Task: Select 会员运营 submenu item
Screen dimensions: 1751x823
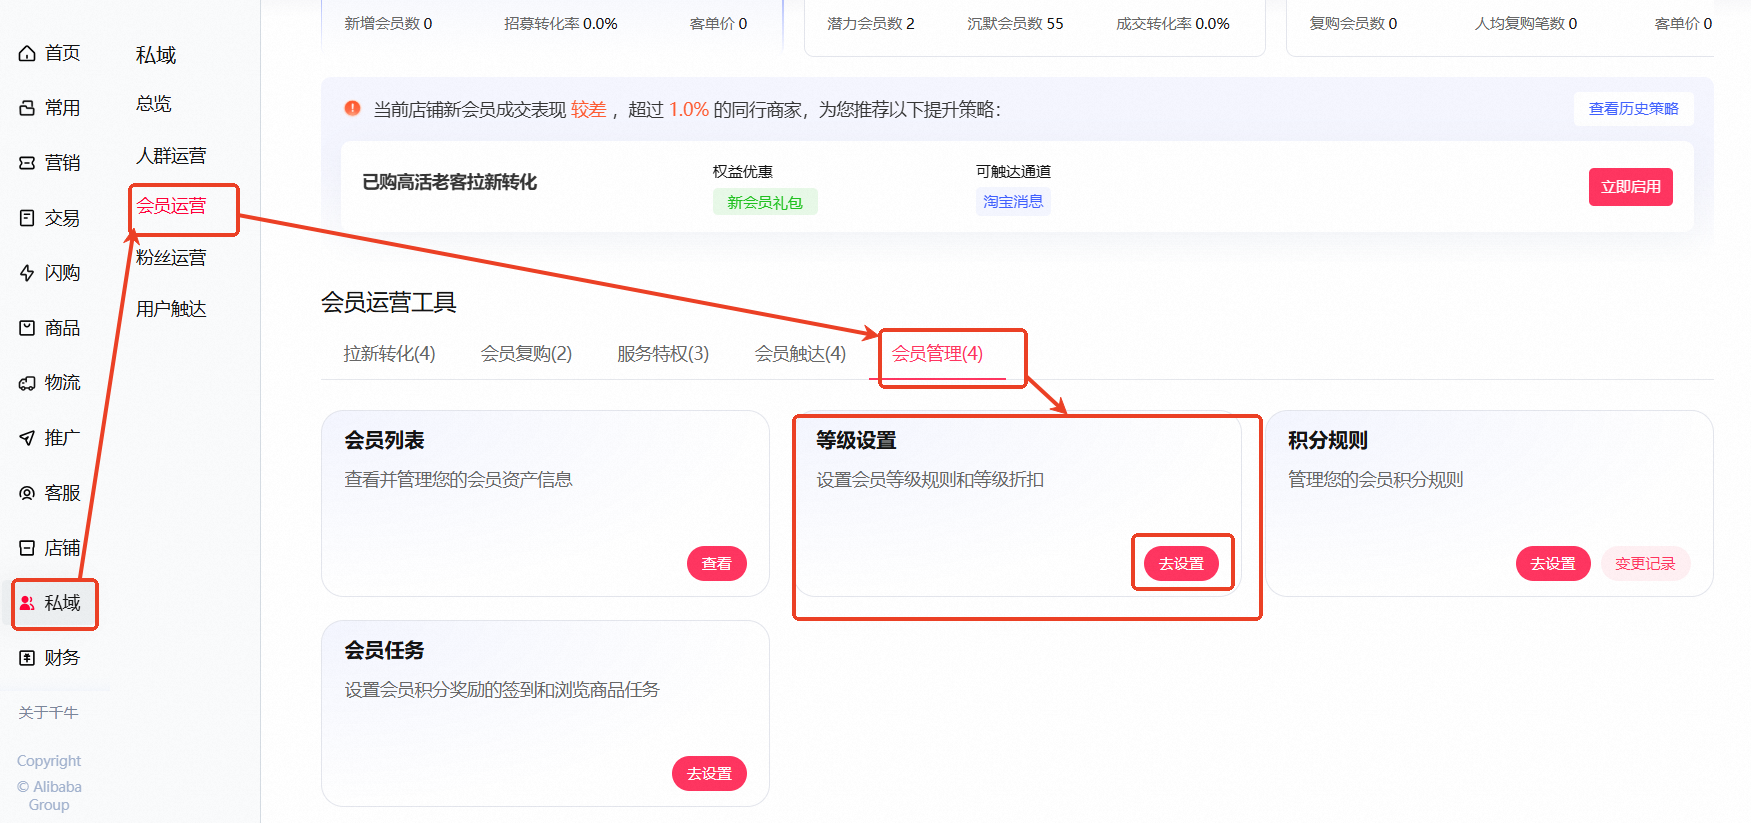Action: click(x=171, y=206)
